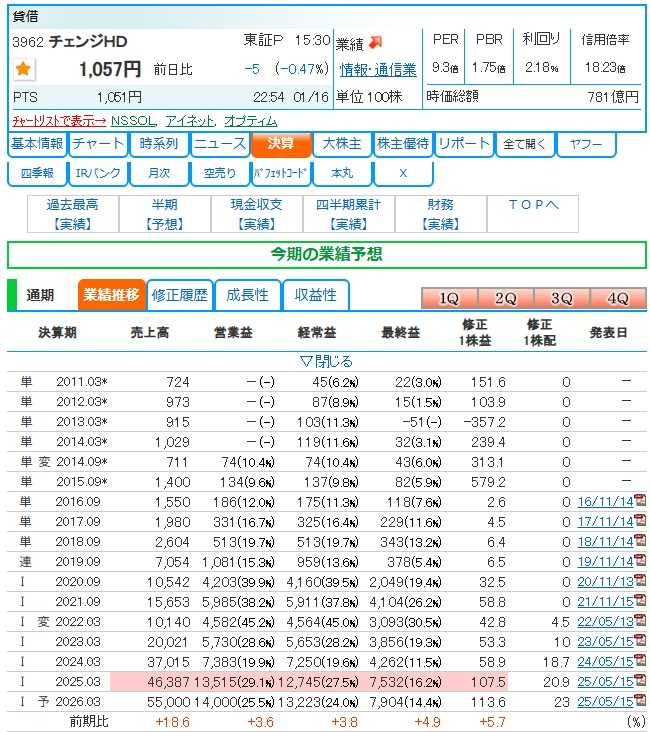Select the 決算 tab

(x=281, y=144)
